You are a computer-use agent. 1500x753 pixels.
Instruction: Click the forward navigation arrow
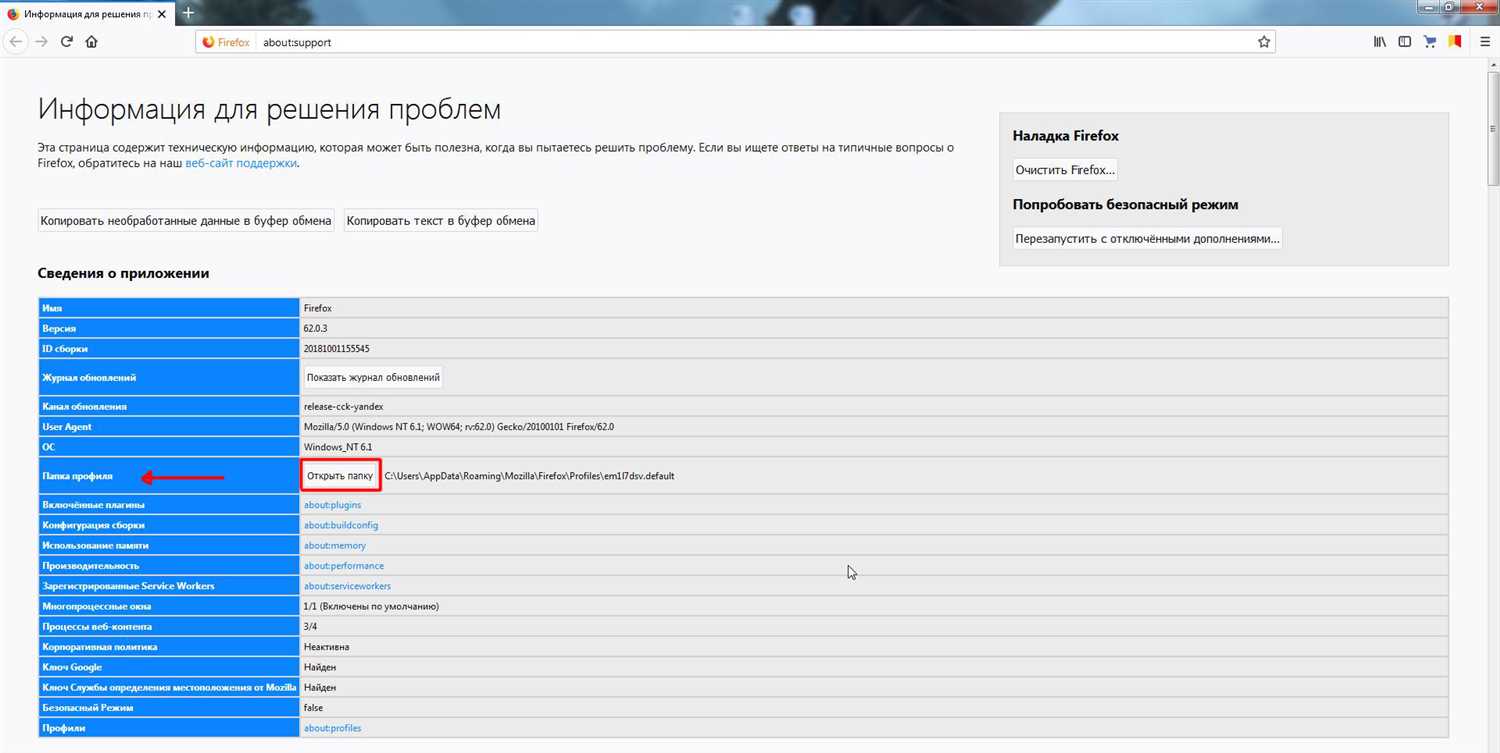point(42,42)
